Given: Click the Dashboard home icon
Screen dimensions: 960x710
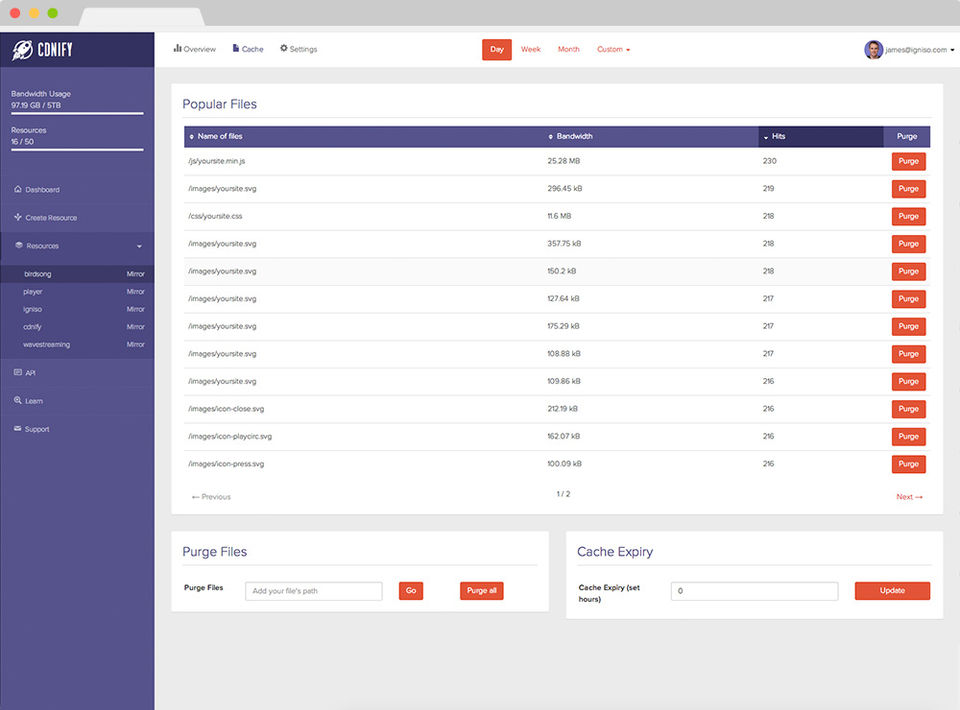Looking at the screenshot, I should click(x=18, y=189).
